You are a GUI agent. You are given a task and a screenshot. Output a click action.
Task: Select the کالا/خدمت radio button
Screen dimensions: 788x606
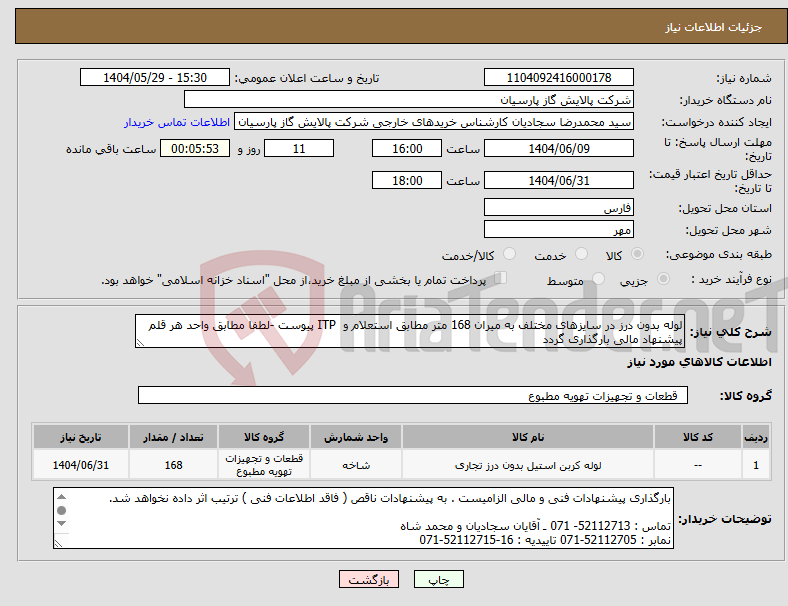pos(509,254)
